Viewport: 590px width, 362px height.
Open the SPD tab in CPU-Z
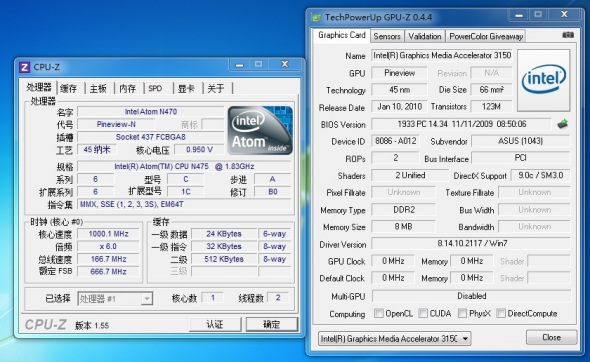click(x=155, y=88)
